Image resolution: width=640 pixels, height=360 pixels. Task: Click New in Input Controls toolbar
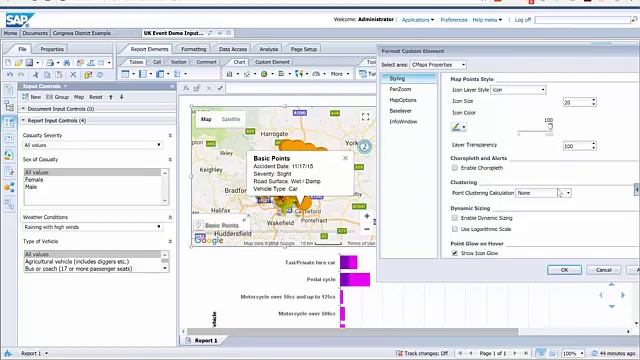(x=32, y=97)
